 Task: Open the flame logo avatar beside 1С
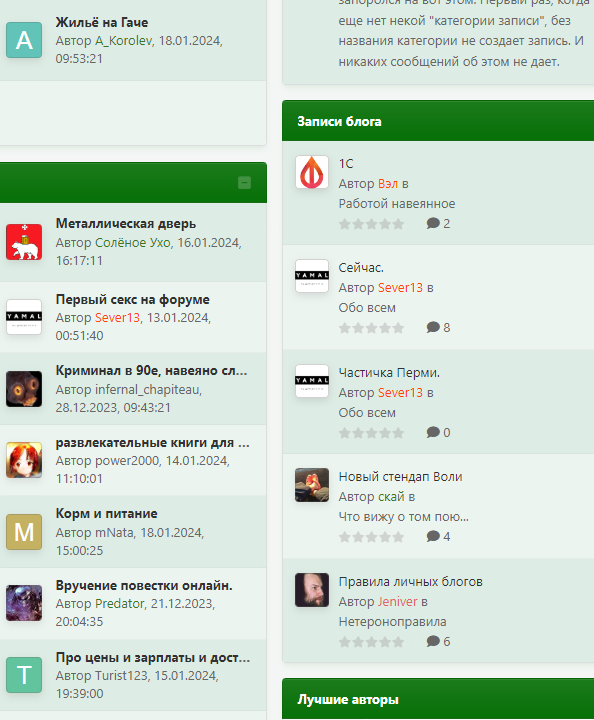tap(312, 172)
